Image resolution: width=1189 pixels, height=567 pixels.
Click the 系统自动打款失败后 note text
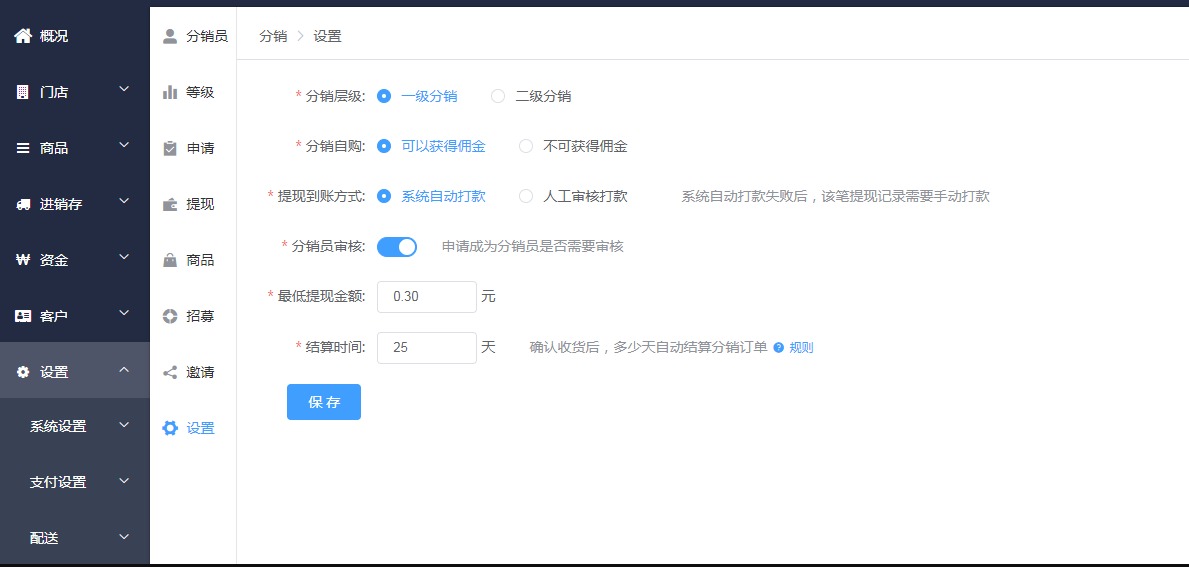tap(836, 196)
